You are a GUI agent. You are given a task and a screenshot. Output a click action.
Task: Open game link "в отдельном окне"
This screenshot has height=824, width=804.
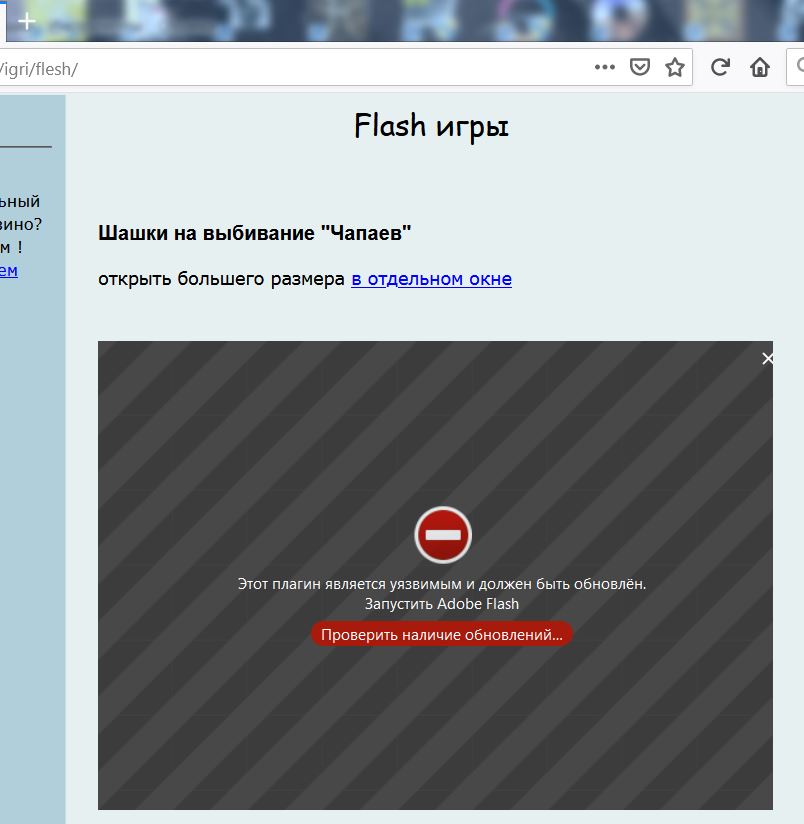tap(431, 279)
